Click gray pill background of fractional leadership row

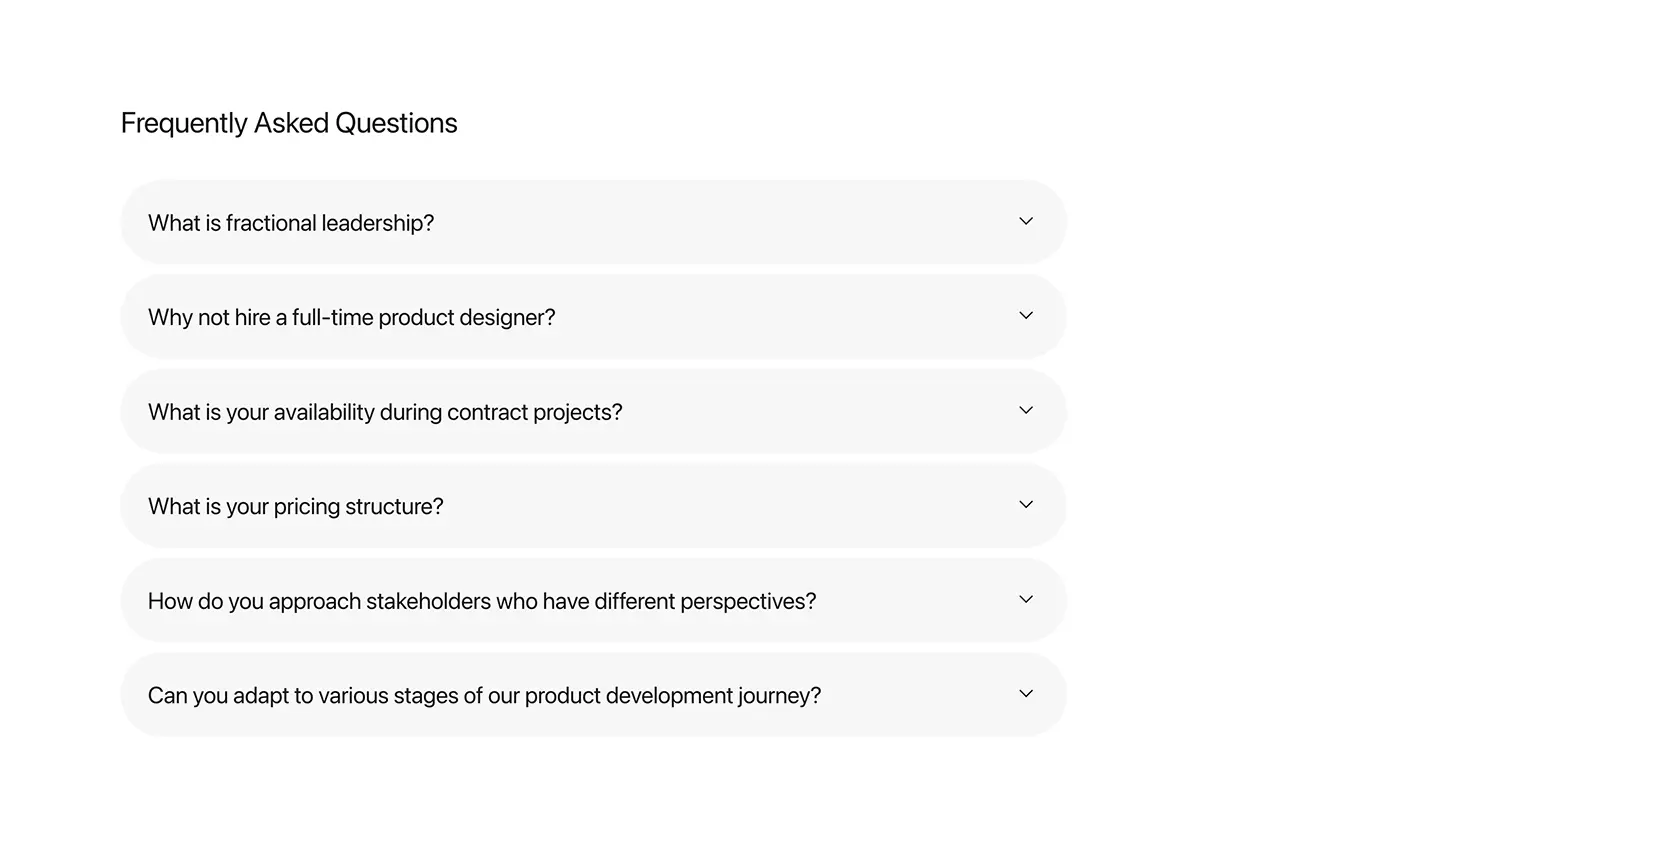(720, 222)
